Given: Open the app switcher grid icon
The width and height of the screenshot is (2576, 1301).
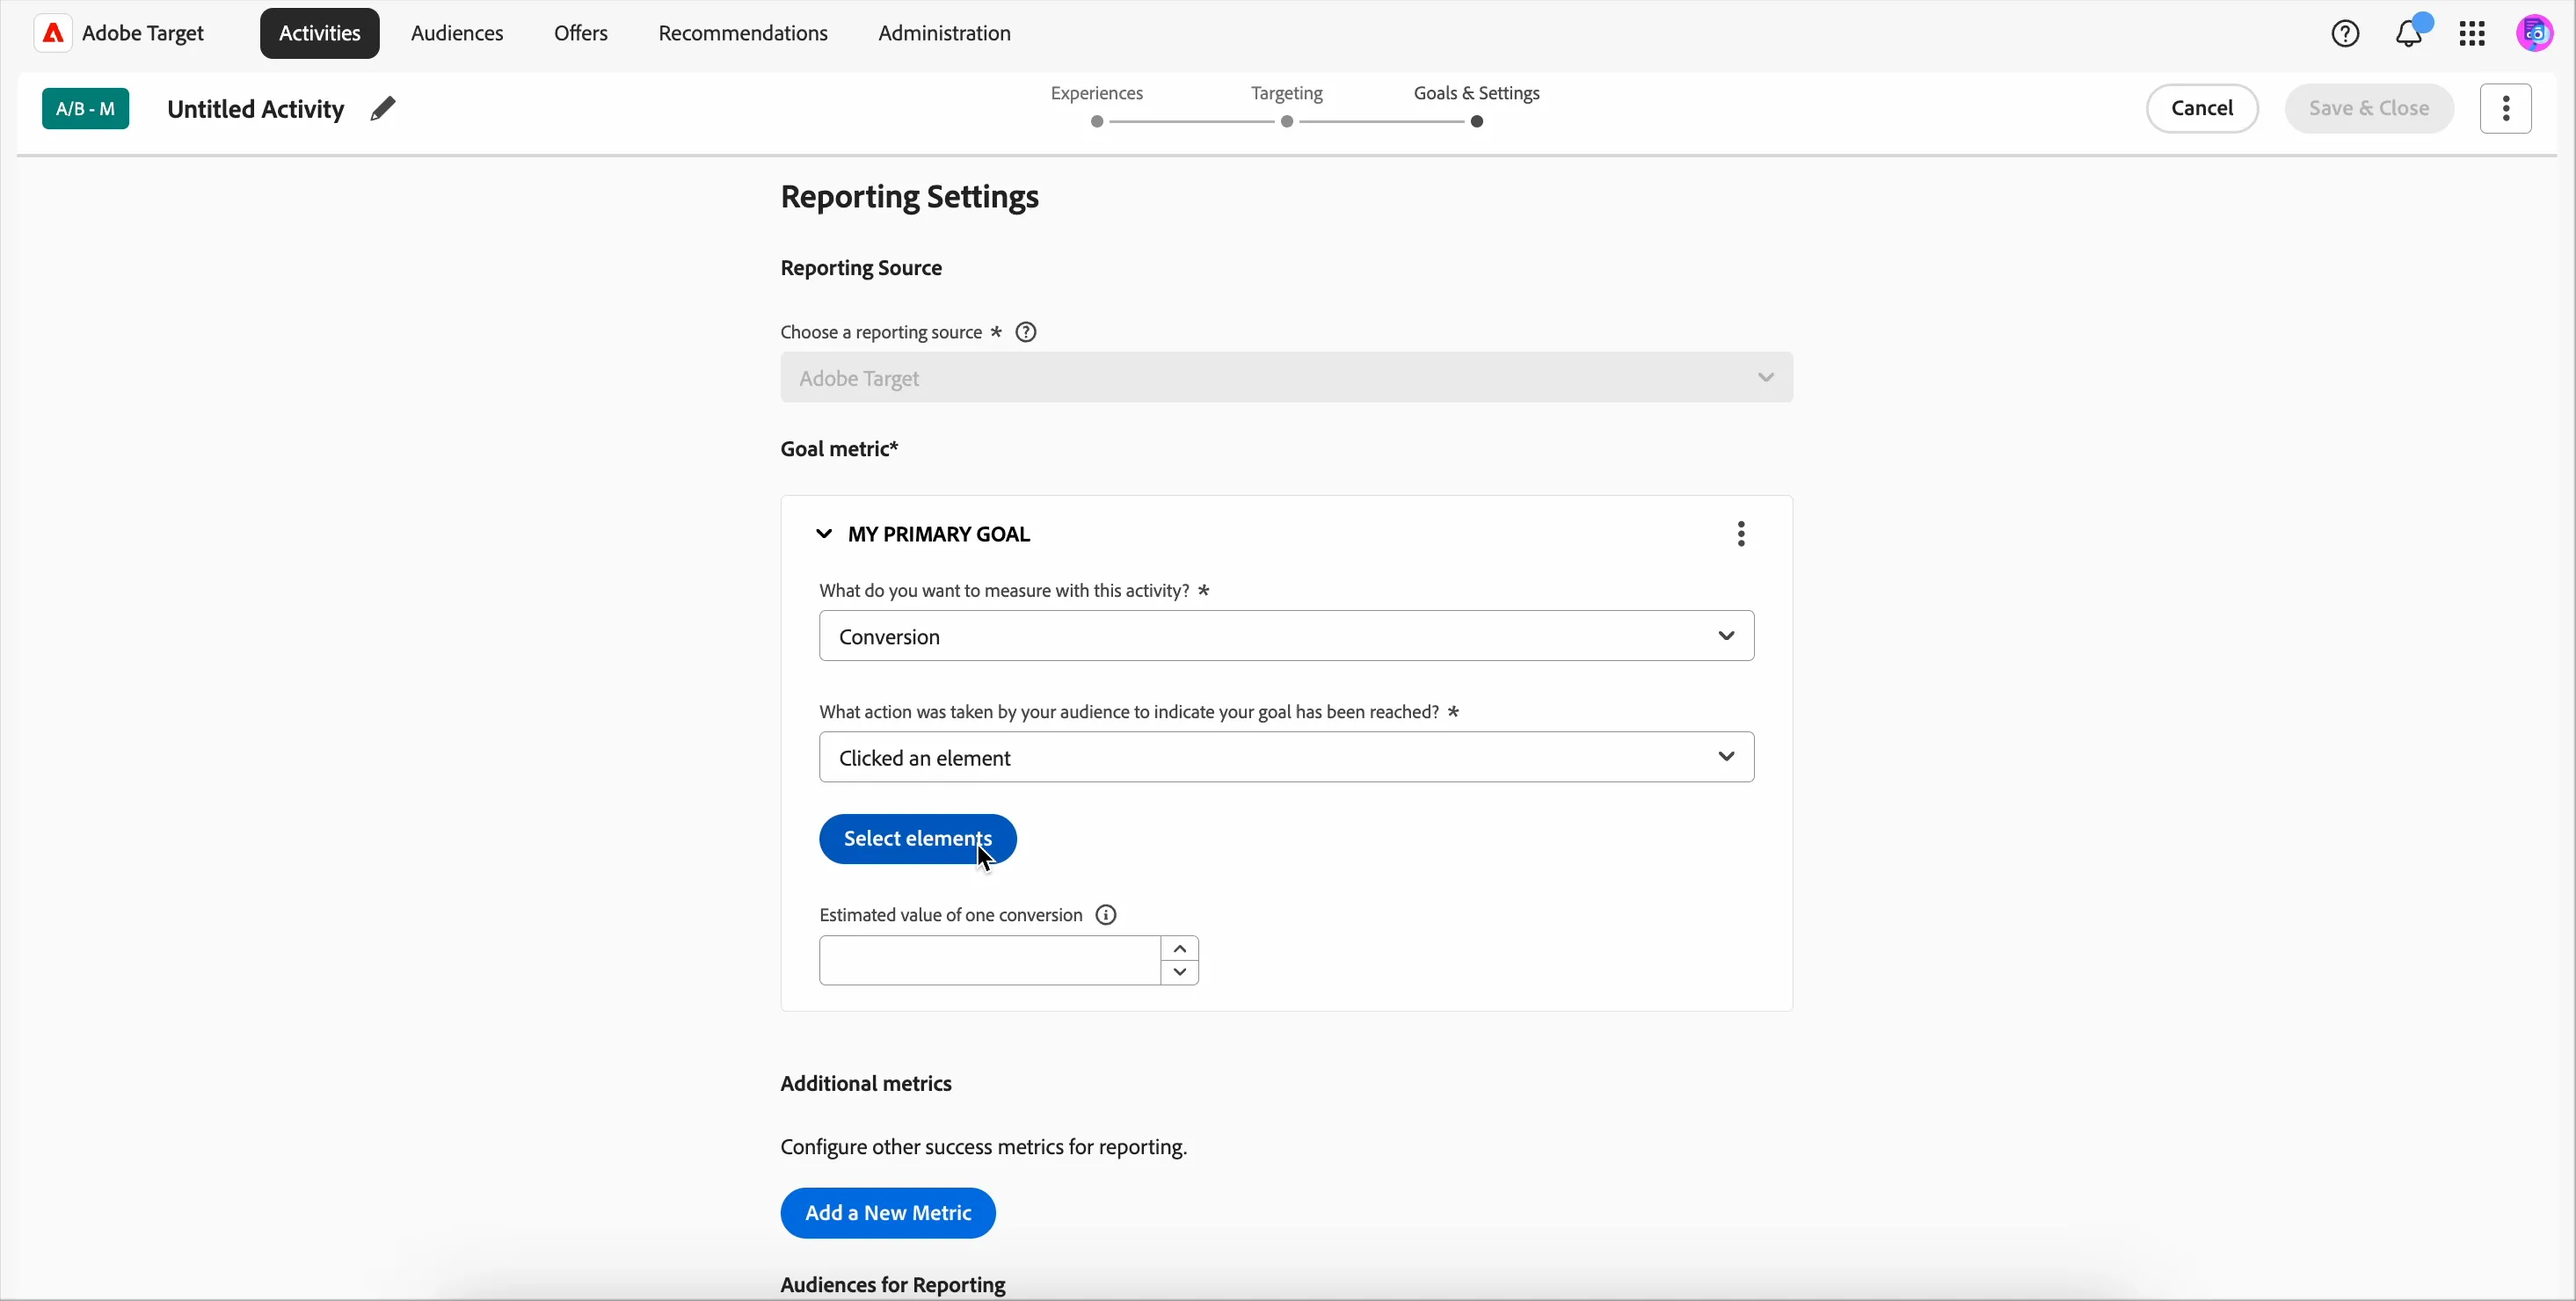Looking at the screenshot, I should (2472, 34).
